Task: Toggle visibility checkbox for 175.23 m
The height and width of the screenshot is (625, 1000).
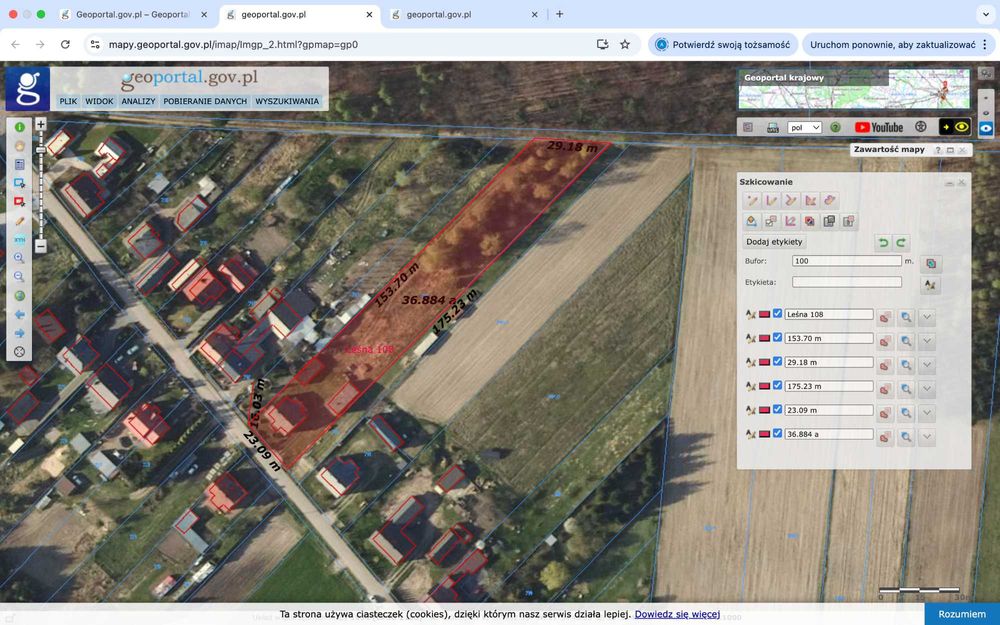Action: 777,385
